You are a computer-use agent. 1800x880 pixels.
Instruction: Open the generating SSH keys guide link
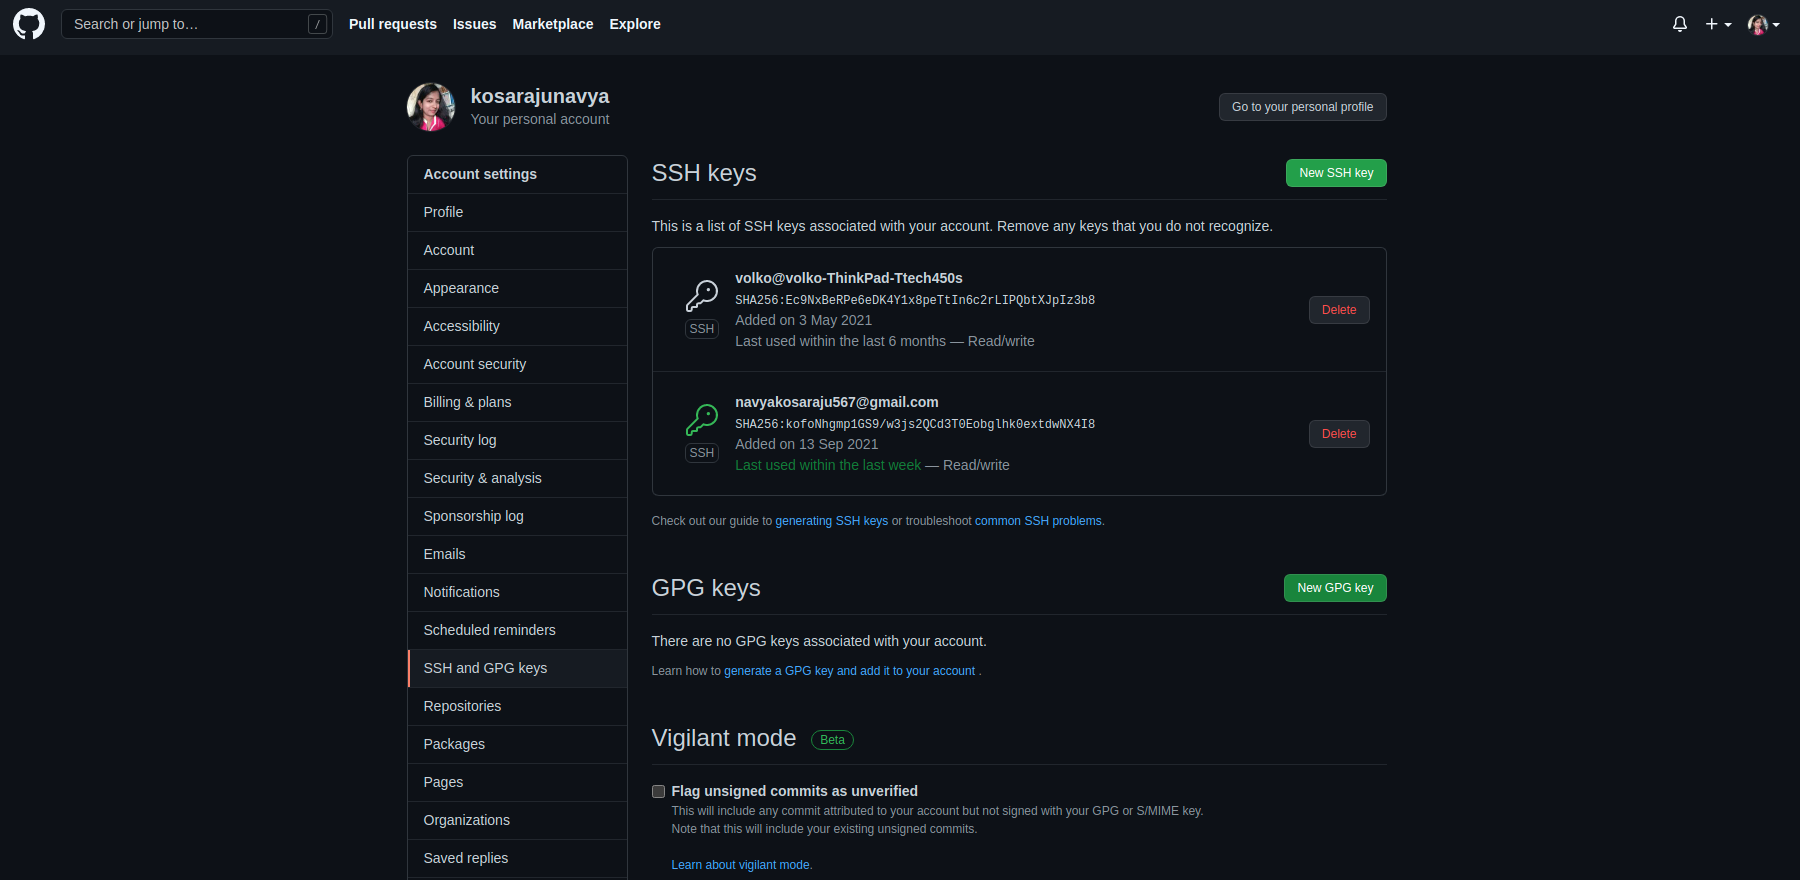coord(831,521)
